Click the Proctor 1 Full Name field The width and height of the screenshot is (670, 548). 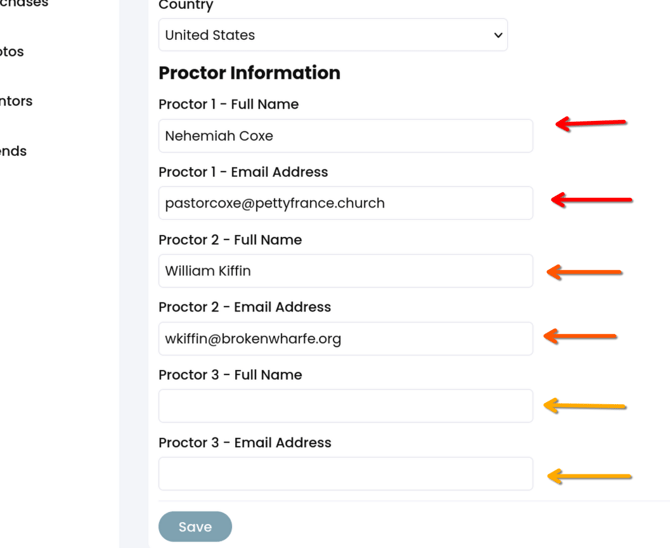pos(345,136)
